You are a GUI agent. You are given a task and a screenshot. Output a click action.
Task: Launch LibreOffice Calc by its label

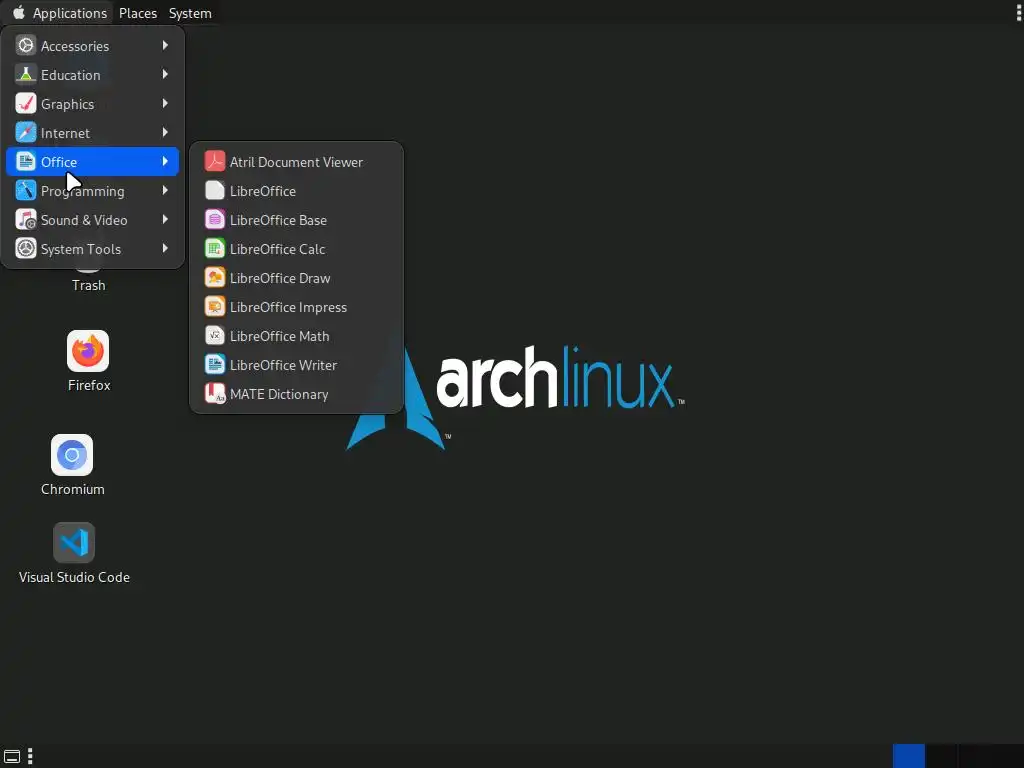click(278, 249)
